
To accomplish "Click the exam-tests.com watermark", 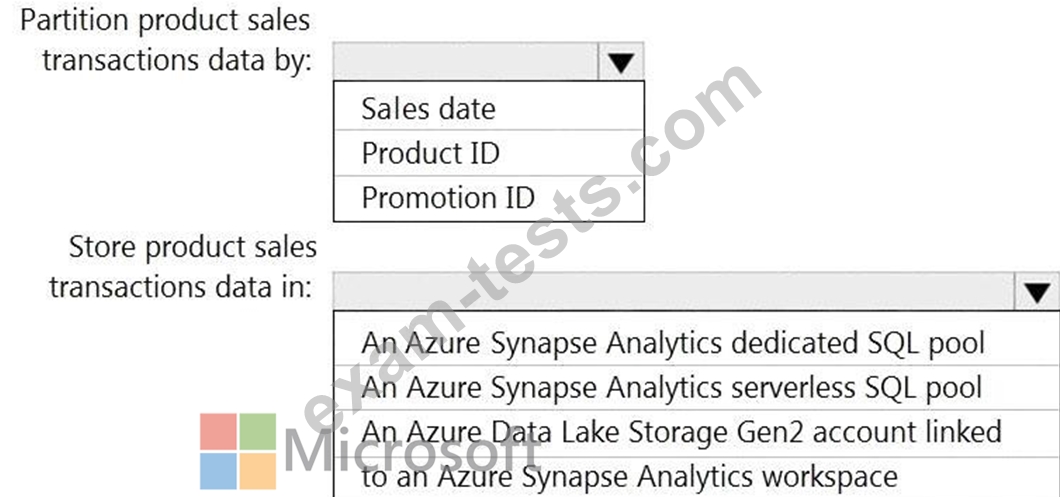I will point(531,250).
